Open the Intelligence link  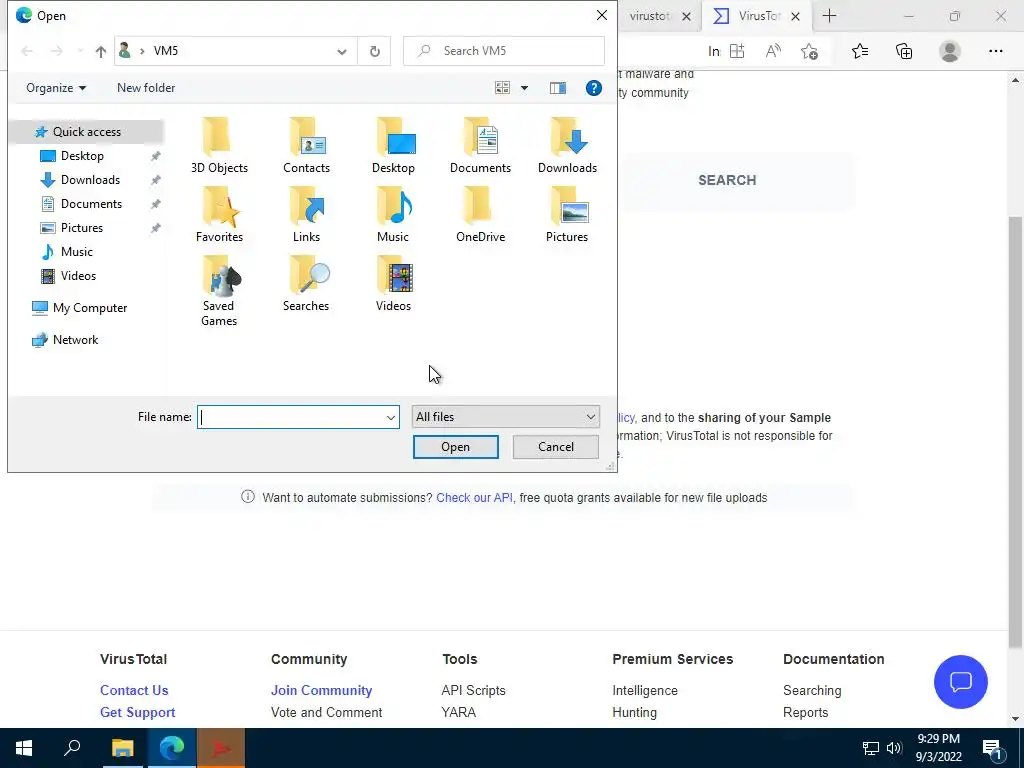[645, 690]
